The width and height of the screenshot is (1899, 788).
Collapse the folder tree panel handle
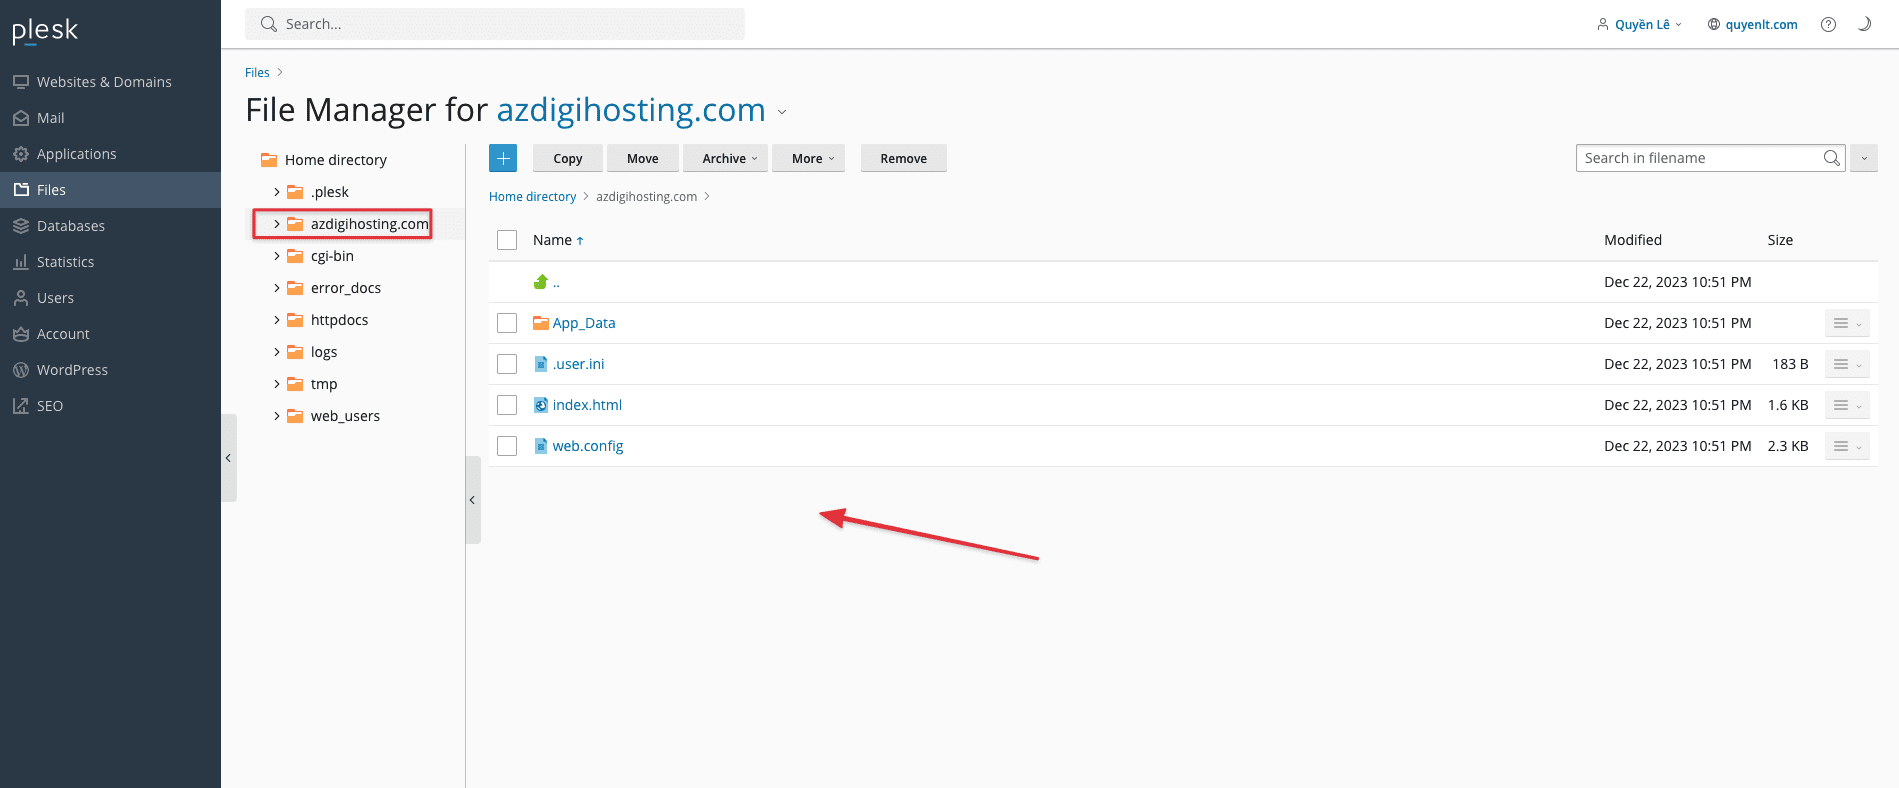pyautogui.click(x=472, y=500)
